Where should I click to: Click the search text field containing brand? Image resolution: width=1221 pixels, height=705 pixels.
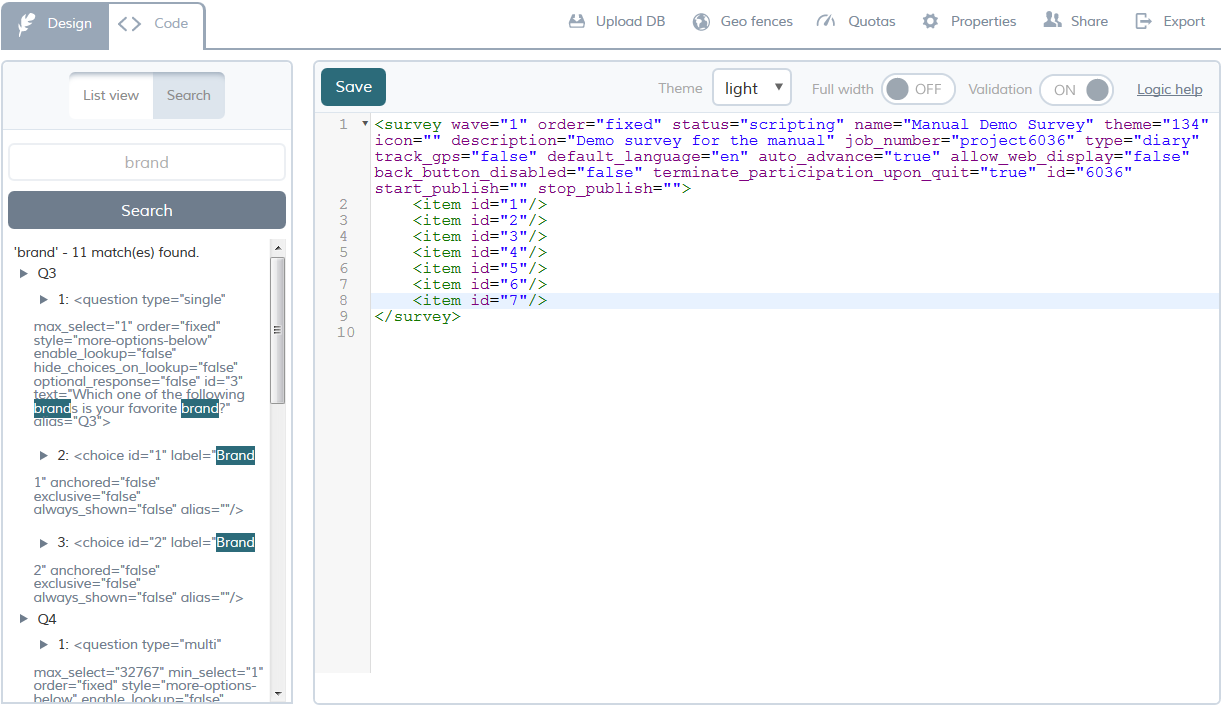[x=147, y=162]
